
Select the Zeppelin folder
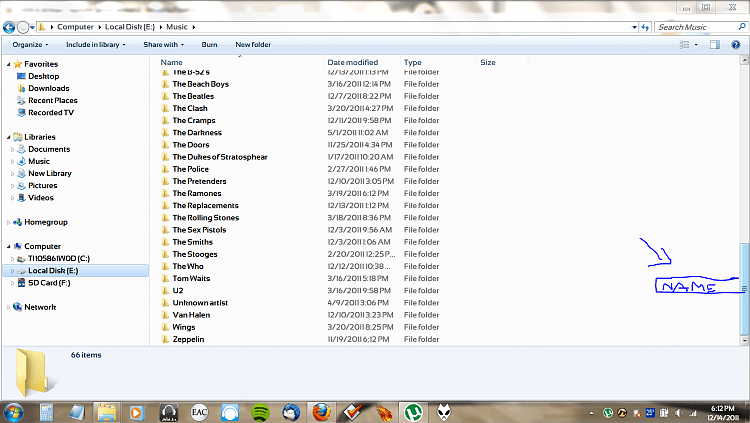click(188, 339)
